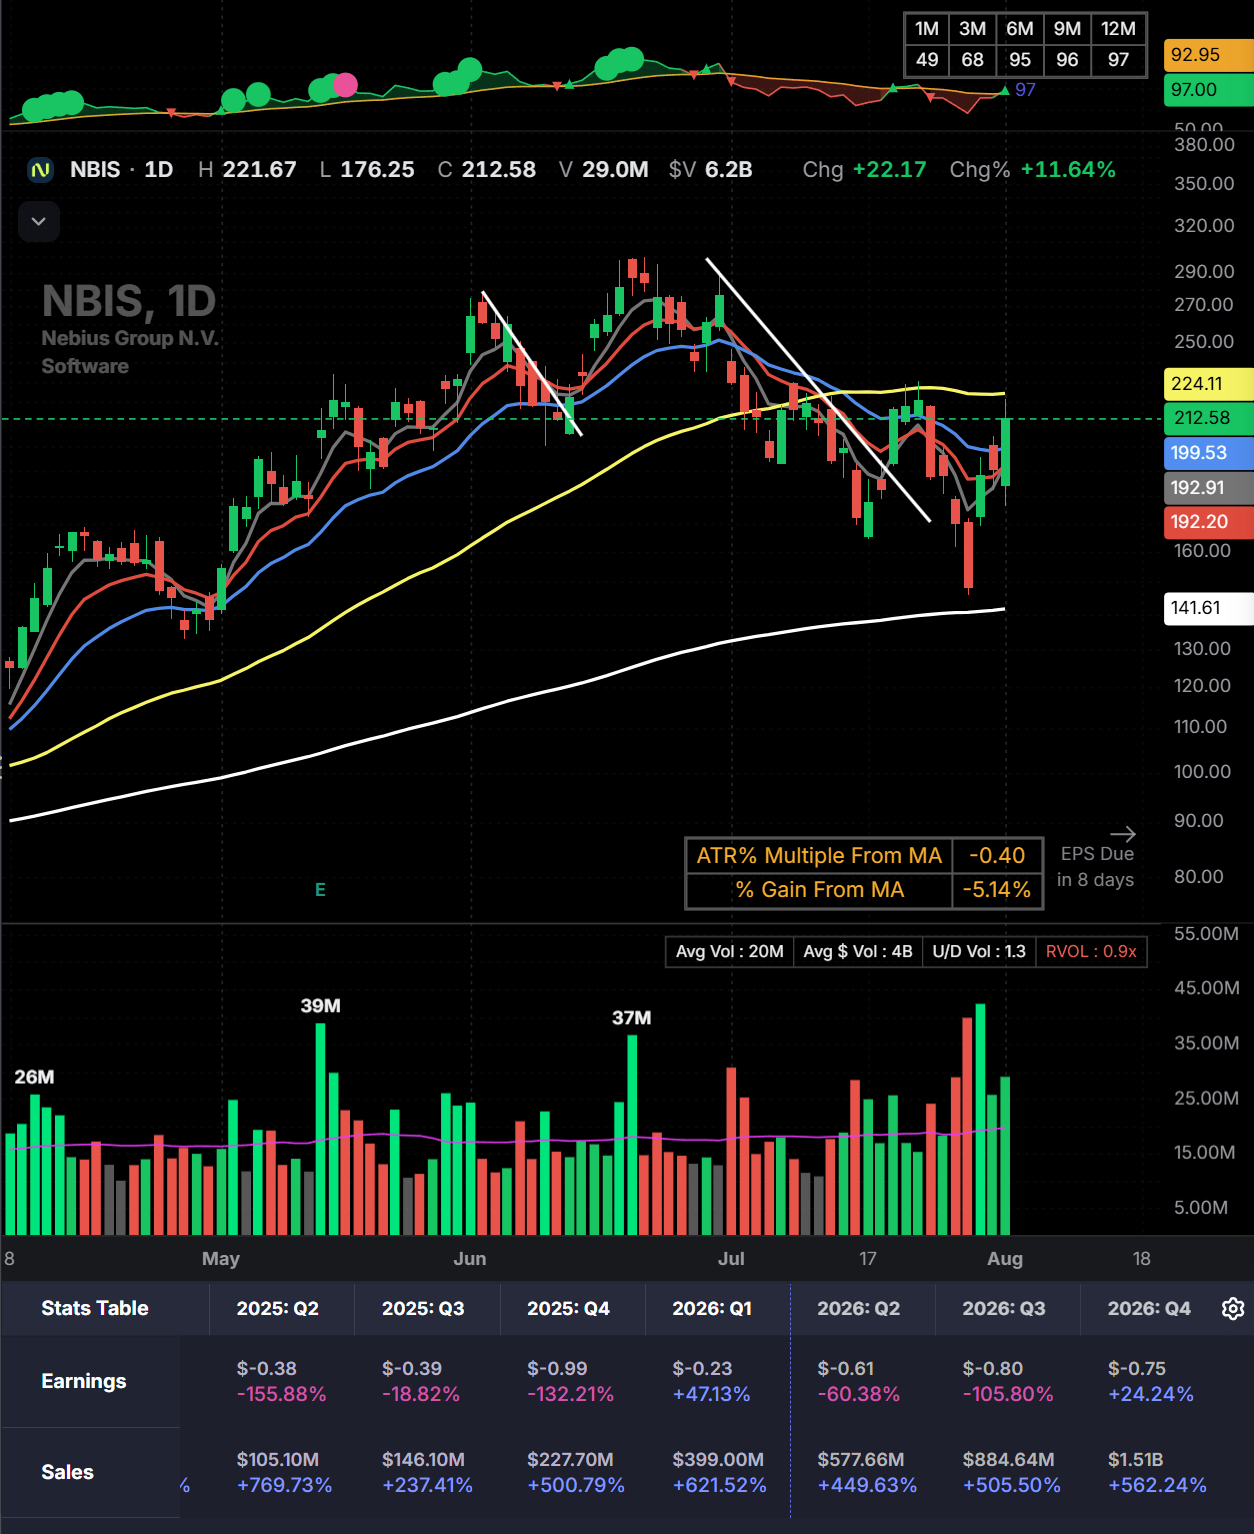This screenshot has width=1254, height=1534.
Task: Click the blue 97 RS line value
Action: [1025, 90]
